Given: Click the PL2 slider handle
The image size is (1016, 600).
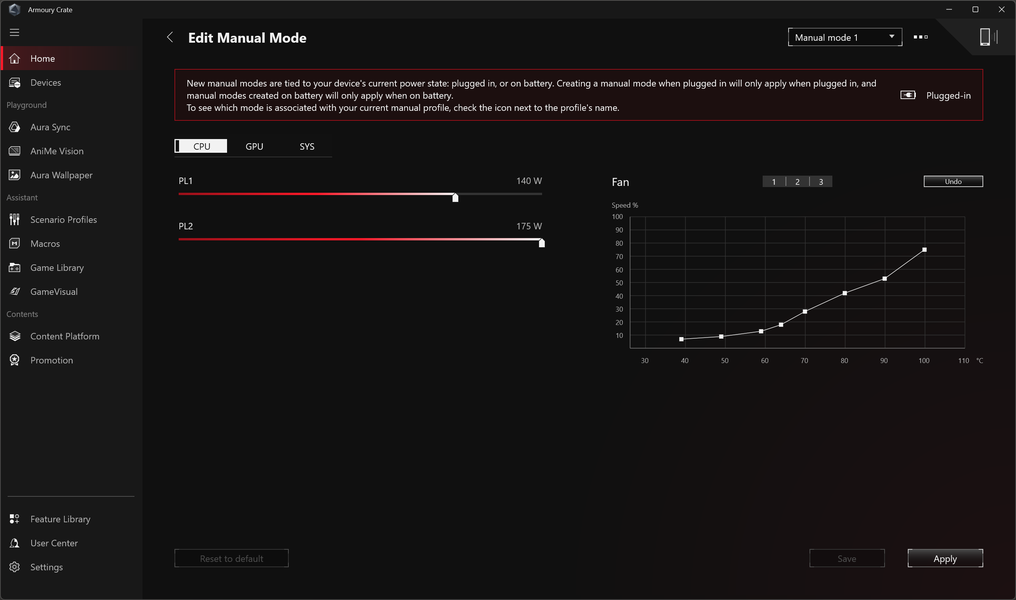Looking at the screenshot, I should [x=542, y=242].
